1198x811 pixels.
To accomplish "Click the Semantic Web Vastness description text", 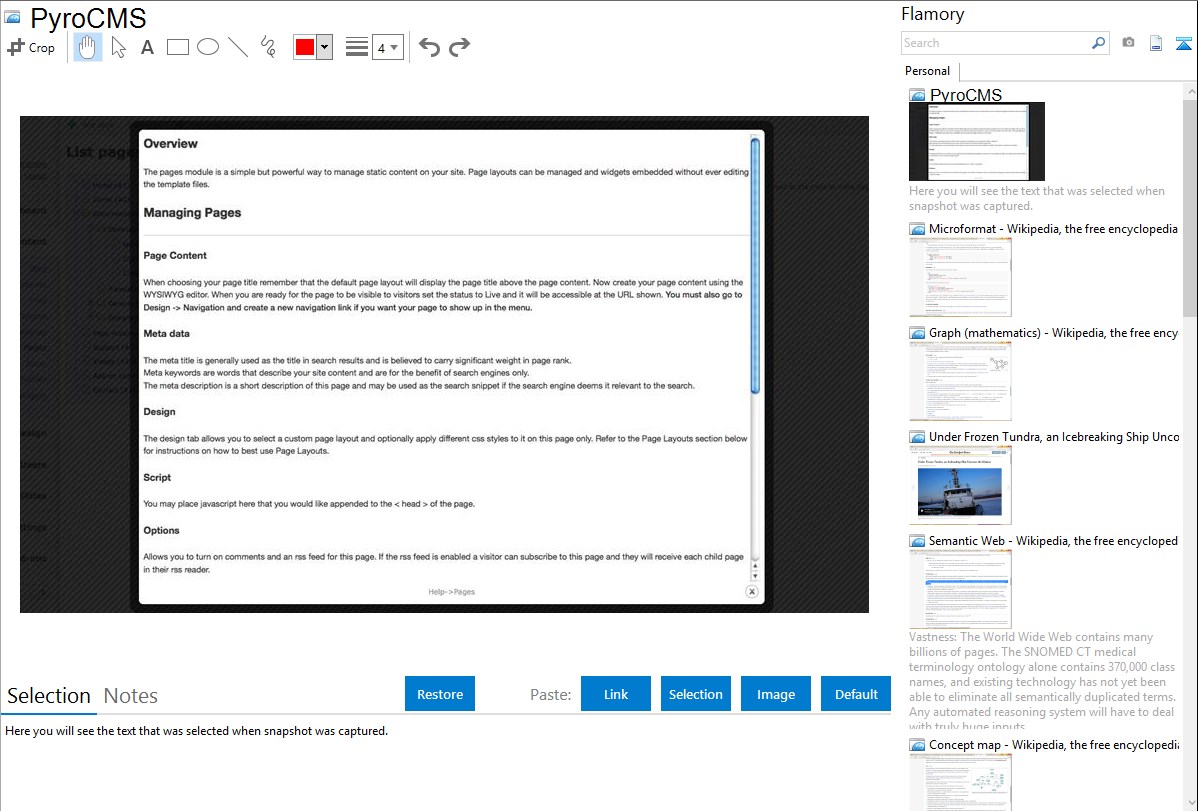I will pyautogui.click(x=1043, y=681).
